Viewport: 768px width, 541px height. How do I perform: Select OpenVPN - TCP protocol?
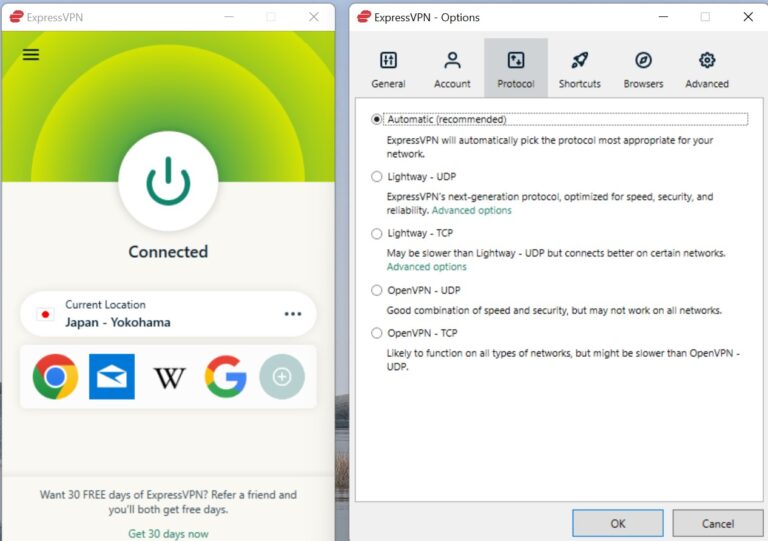376,333
